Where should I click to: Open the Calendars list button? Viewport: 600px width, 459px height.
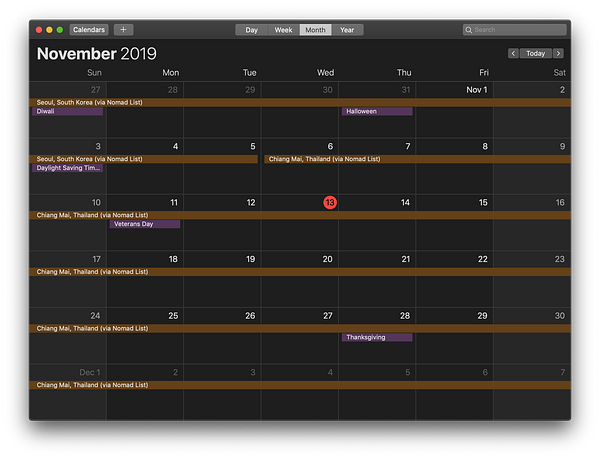[89, 30]
